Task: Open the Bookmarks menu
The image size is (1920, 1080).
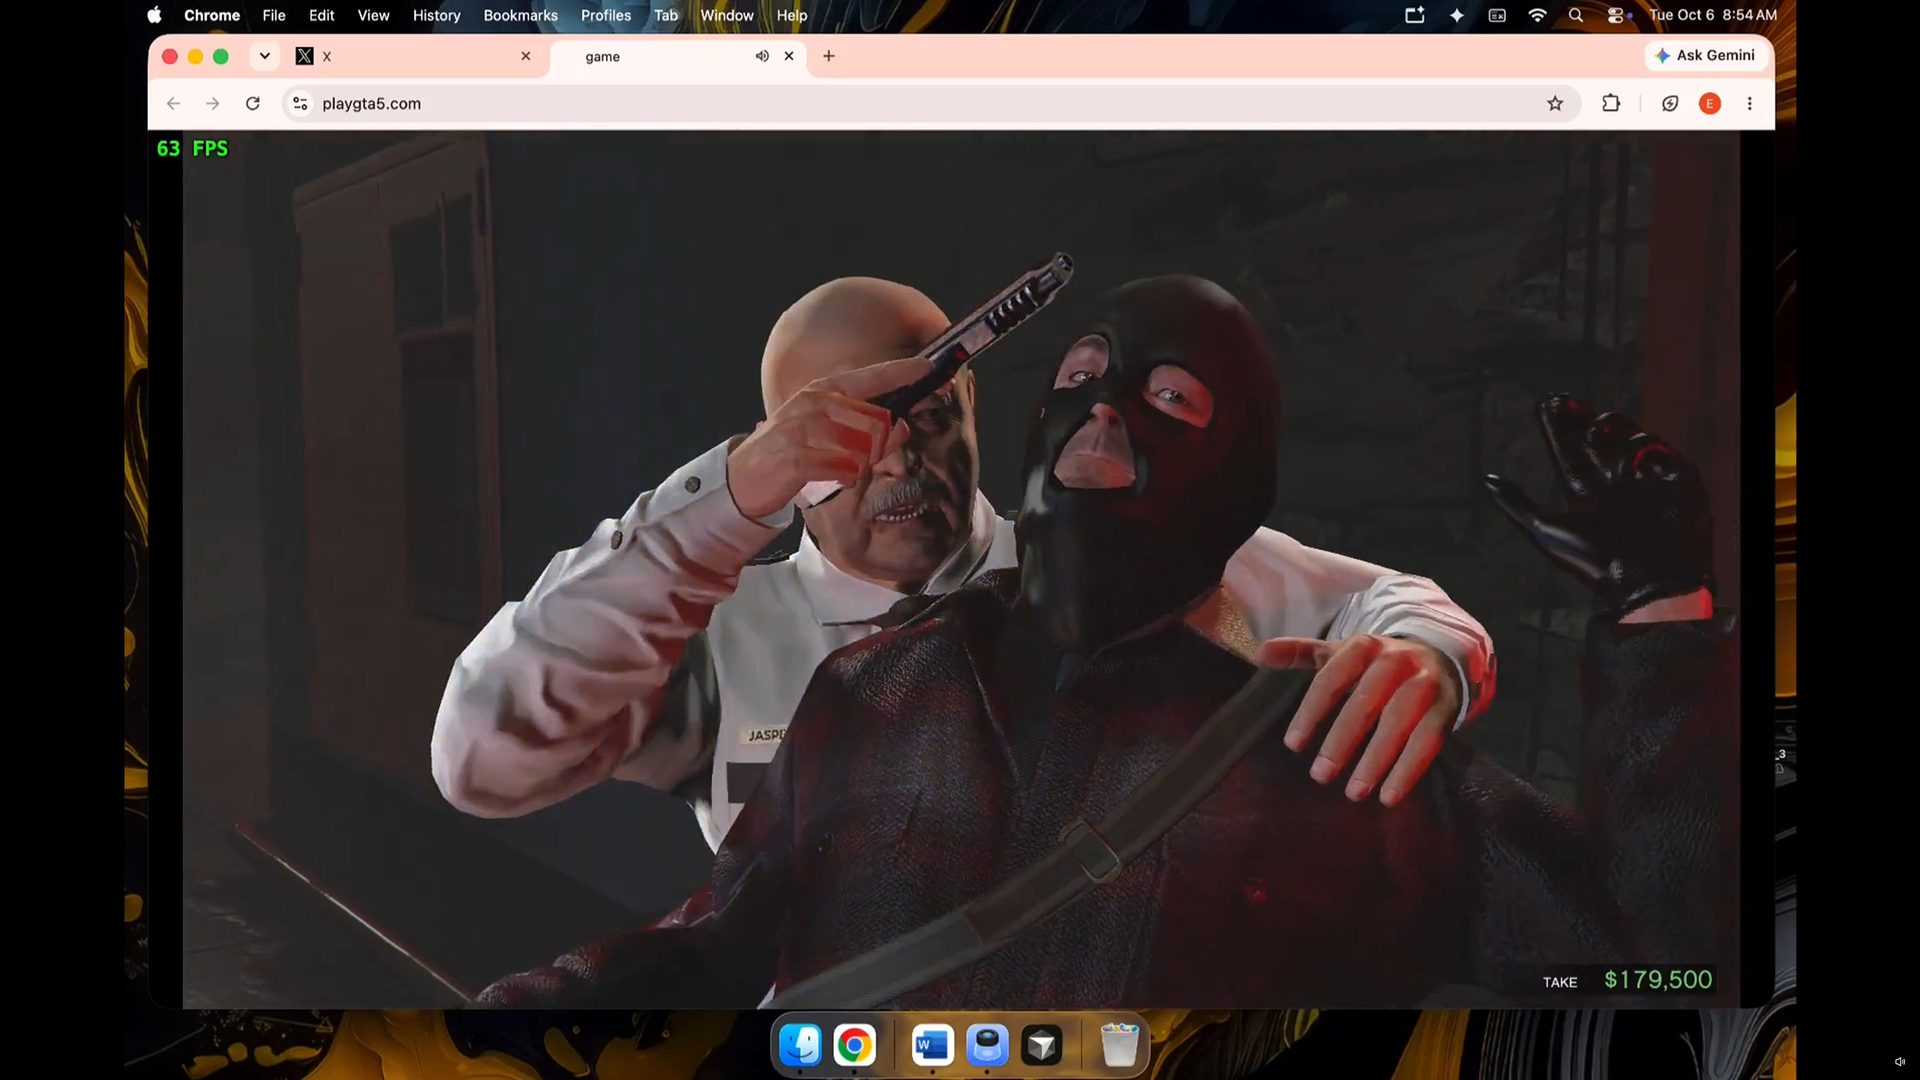Action: pyautogui.click(x=520, y=15)
